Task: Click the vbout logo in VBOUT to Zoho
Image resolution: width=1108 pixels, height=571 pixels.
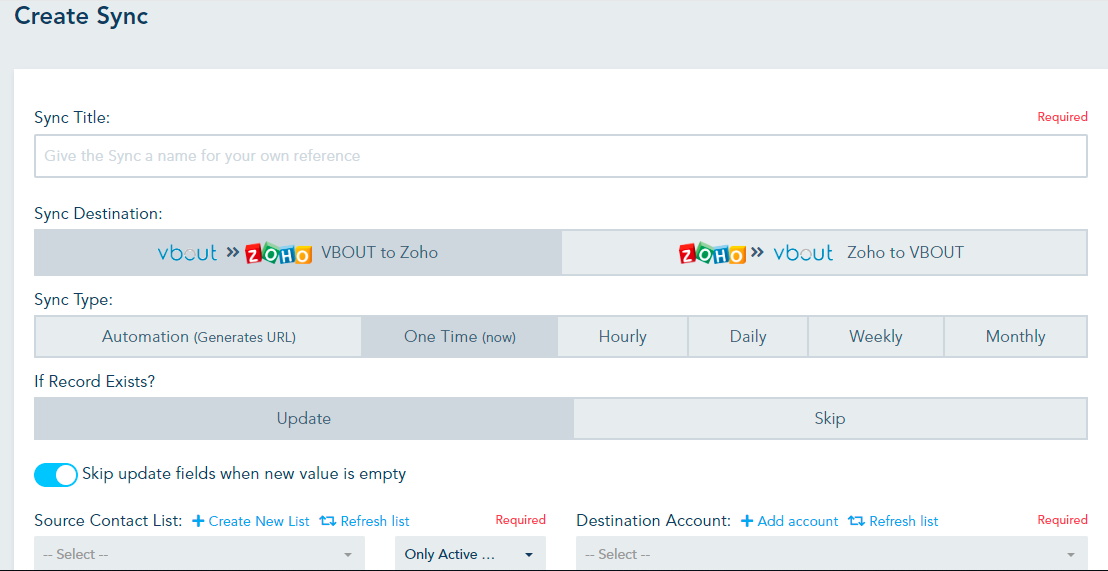Action: [187, 253]
